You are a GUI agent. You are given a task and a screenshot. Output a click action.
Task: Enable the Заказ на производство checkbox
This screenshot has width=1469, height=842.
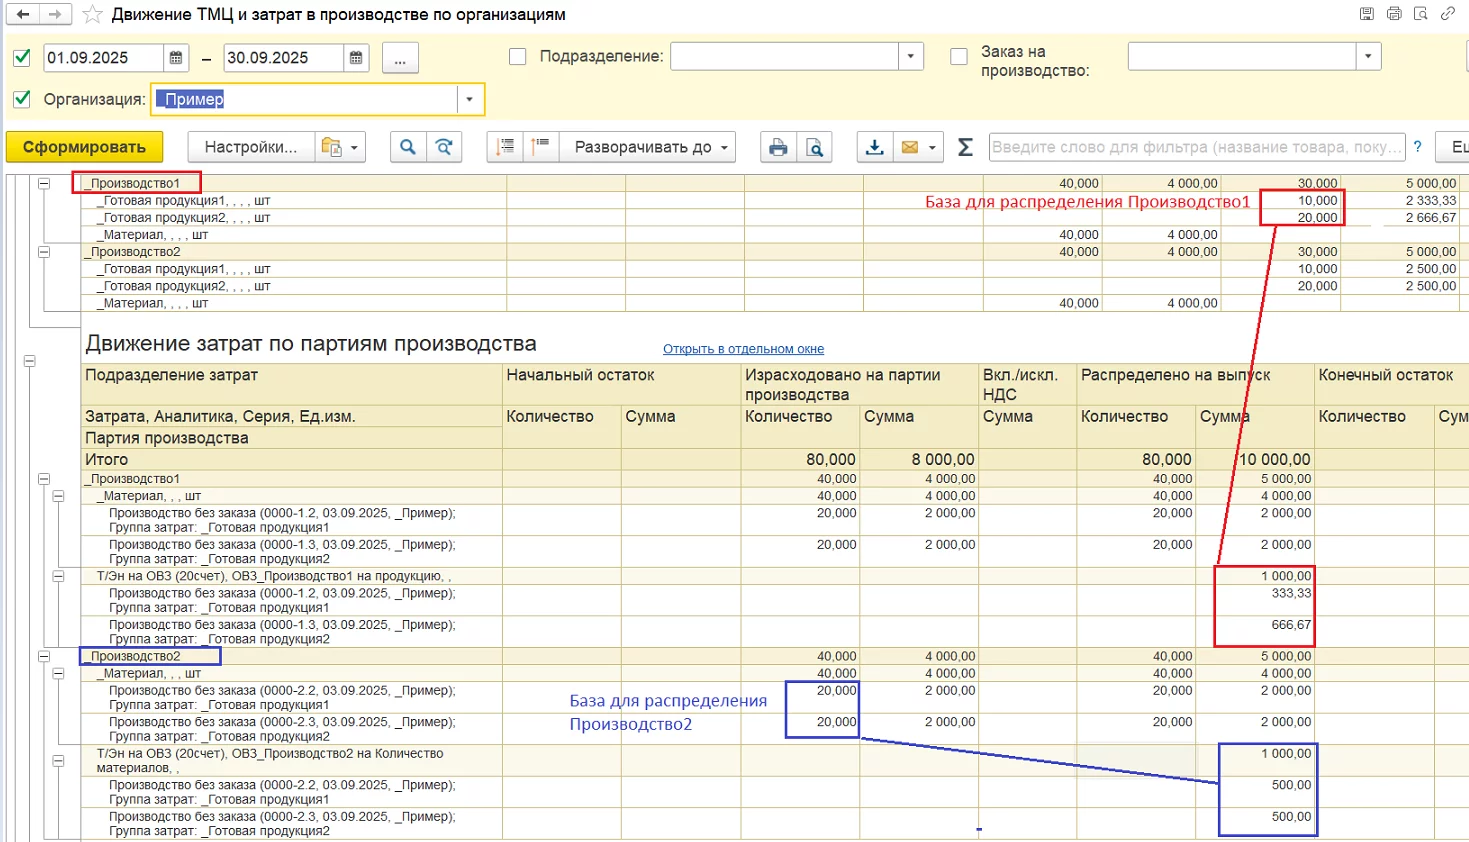[x=958, y=57]
